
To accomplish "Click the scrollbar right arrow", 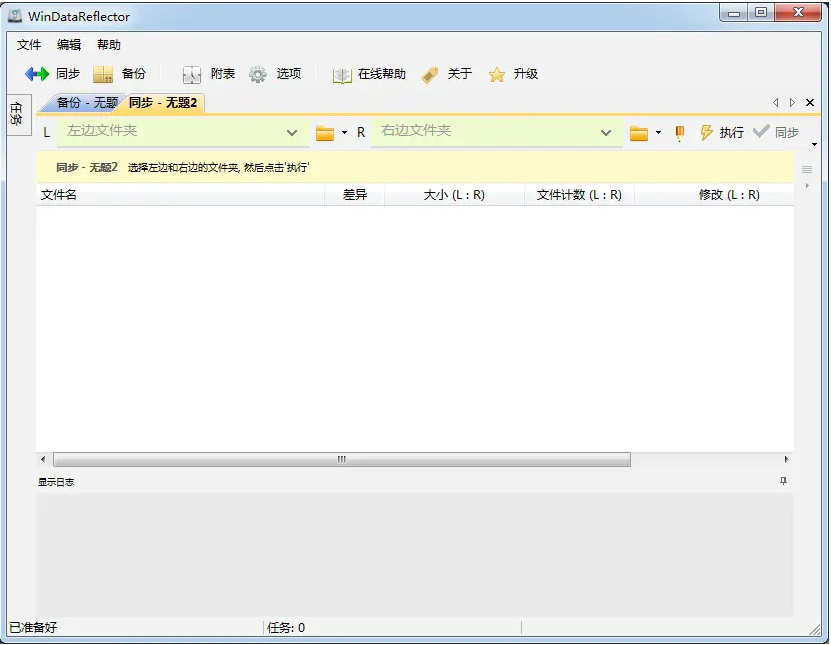I will coord(786,459).
